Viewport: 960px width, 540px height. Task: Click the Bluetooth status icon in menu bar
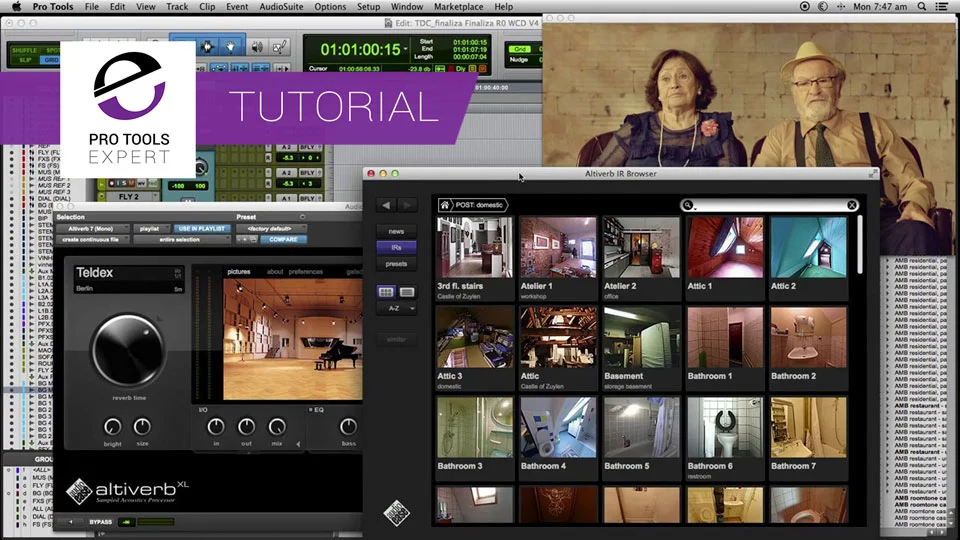(x=841, y=7)
